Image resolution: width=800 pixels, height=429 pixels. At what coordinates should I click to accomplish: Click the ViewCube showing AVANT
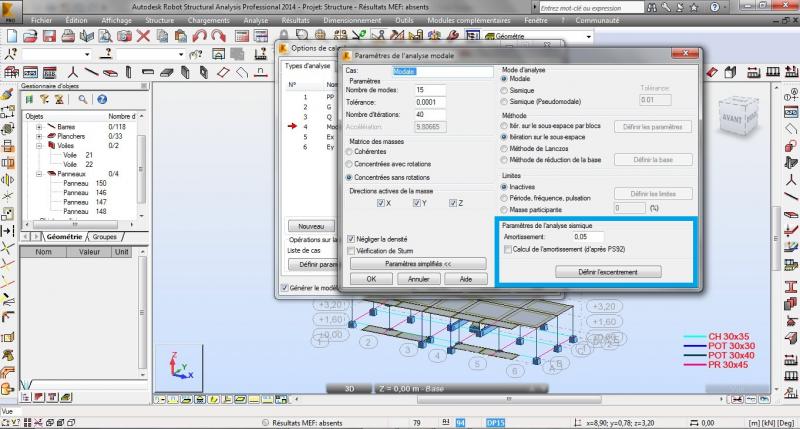tap(737, 117)
